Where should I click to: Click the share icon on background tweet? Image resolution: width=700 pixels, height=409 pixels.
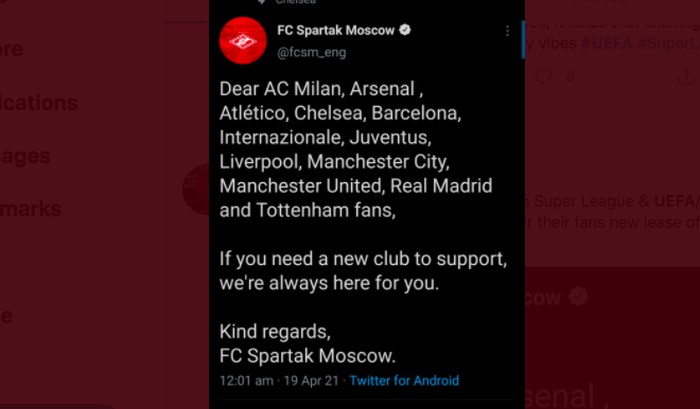coord(686,77)
